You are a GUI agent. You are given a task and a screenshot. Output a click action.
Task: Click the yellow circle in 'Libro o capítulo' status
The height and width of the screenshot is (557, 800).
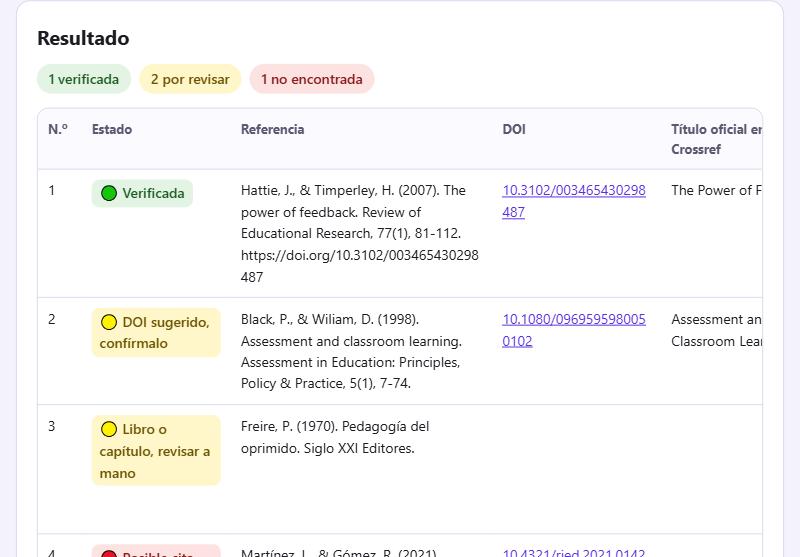point(109,429)
